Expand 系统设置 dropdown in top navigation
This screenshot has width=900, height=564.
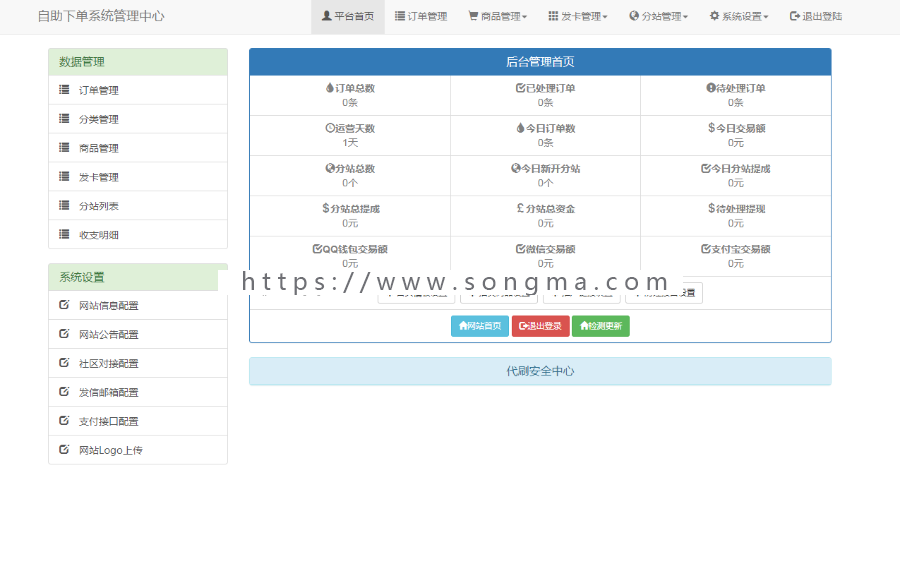[x=739, y=17]
